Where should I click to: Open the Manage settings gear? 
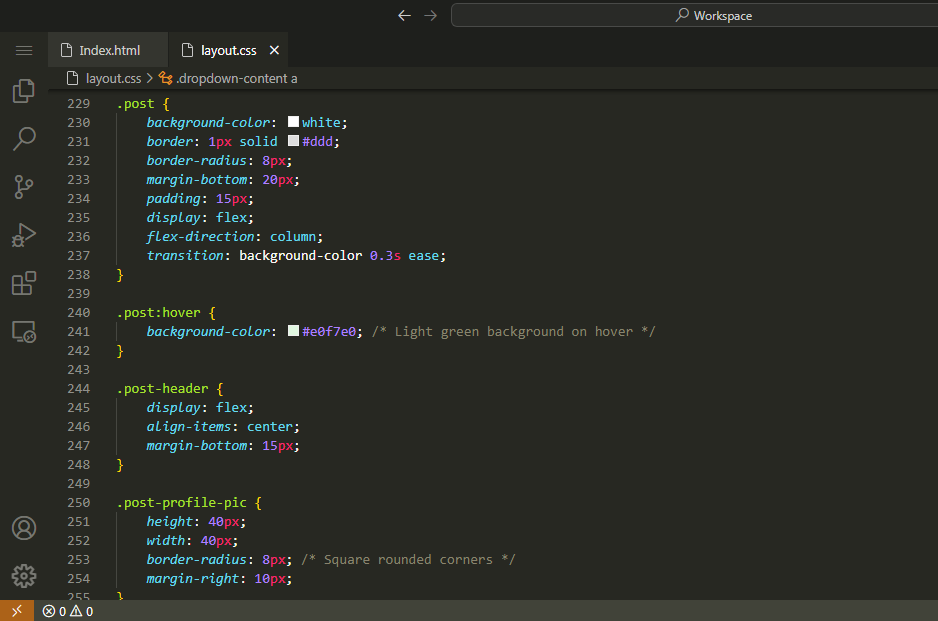(x=24, y=576)
